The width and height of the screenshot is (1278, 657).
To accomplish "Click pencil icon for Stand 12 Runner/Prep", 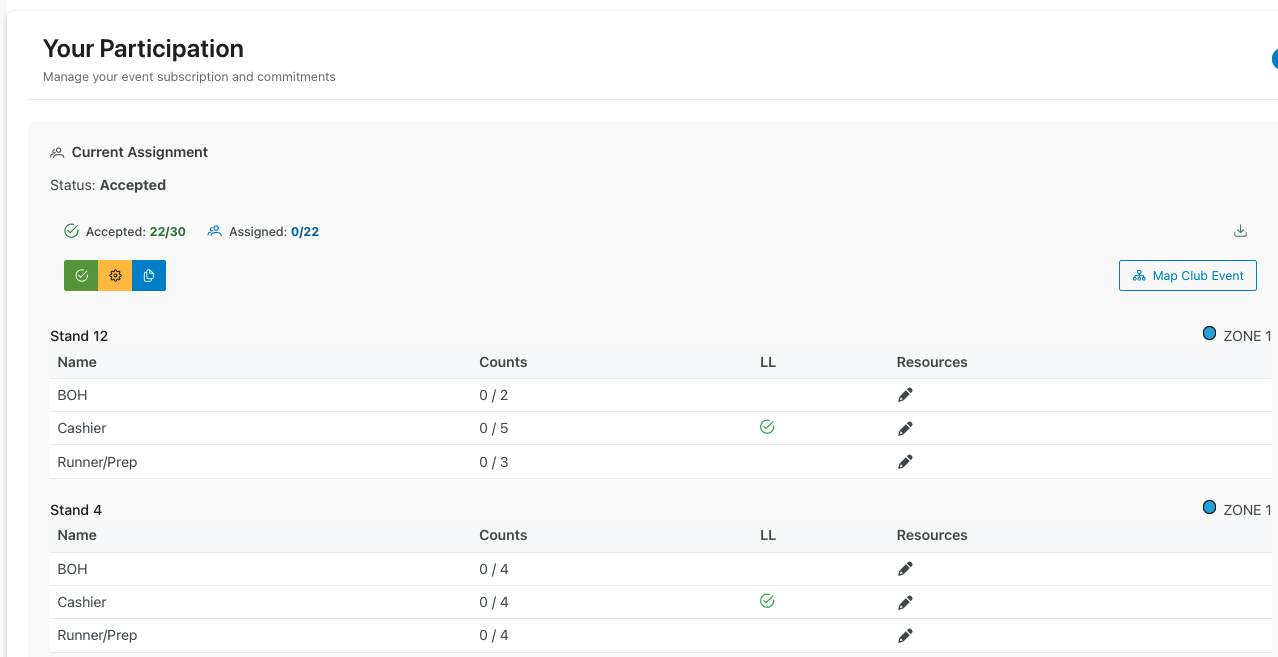I will [905, 462].
